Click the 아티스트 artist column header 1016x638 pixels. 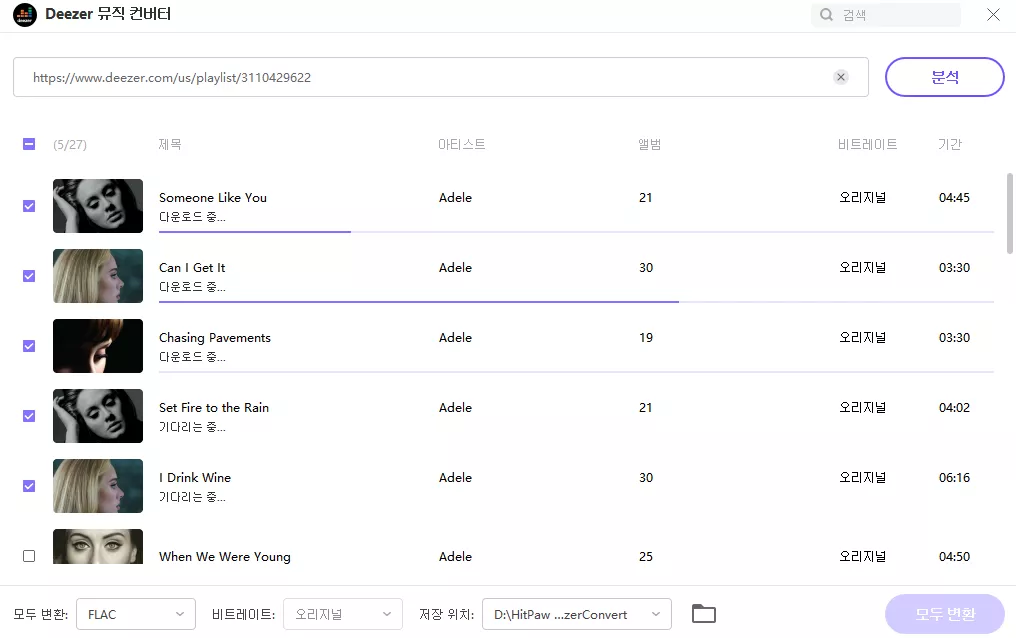coord(461,144)
